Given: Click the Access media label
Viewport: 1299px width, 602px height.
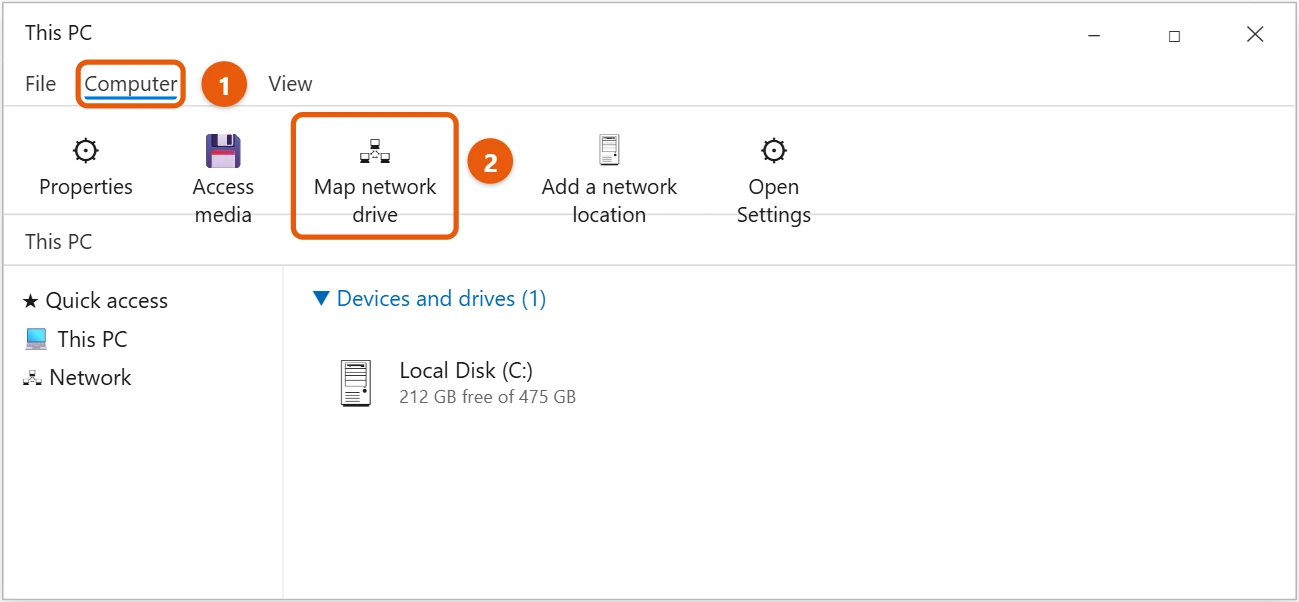Looking at the screenshot, I should pos(223,201).
